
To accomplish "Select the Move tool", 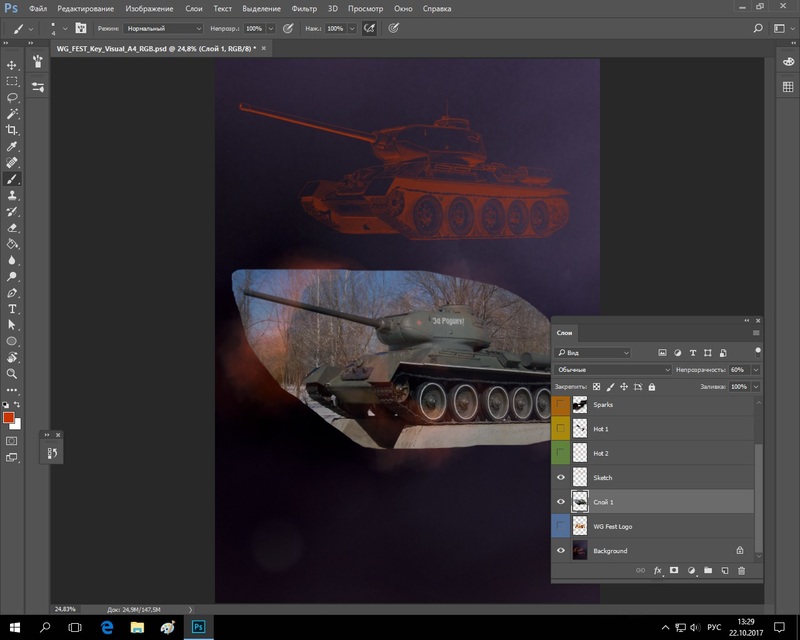I will 12,65.
